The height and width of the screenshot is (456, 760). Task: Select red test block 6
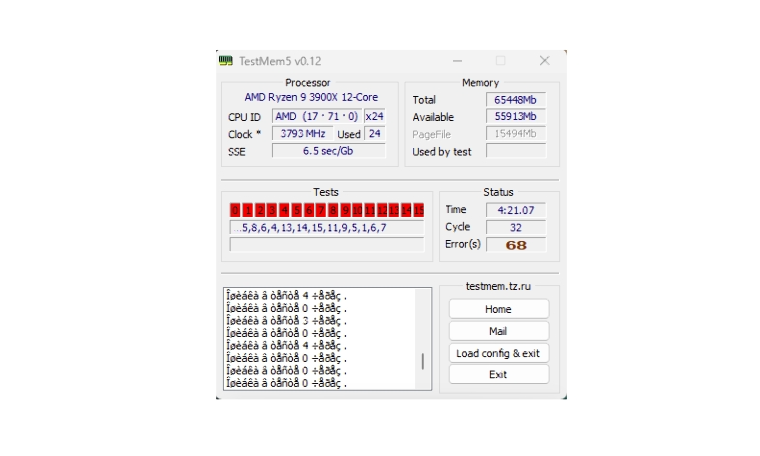point(309,210)
